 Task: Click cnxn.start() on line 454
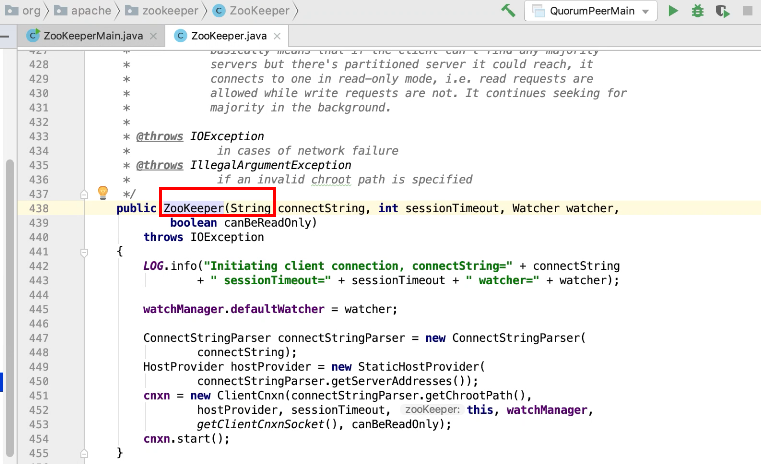tap(183, 439)
